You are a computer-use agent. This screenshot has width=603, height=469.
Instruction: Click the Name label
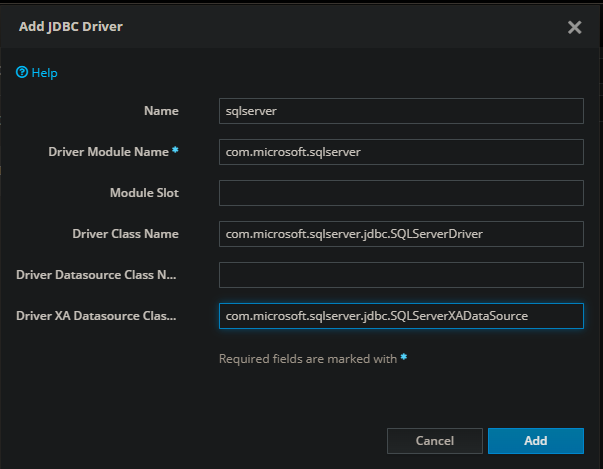click(163, 111)
